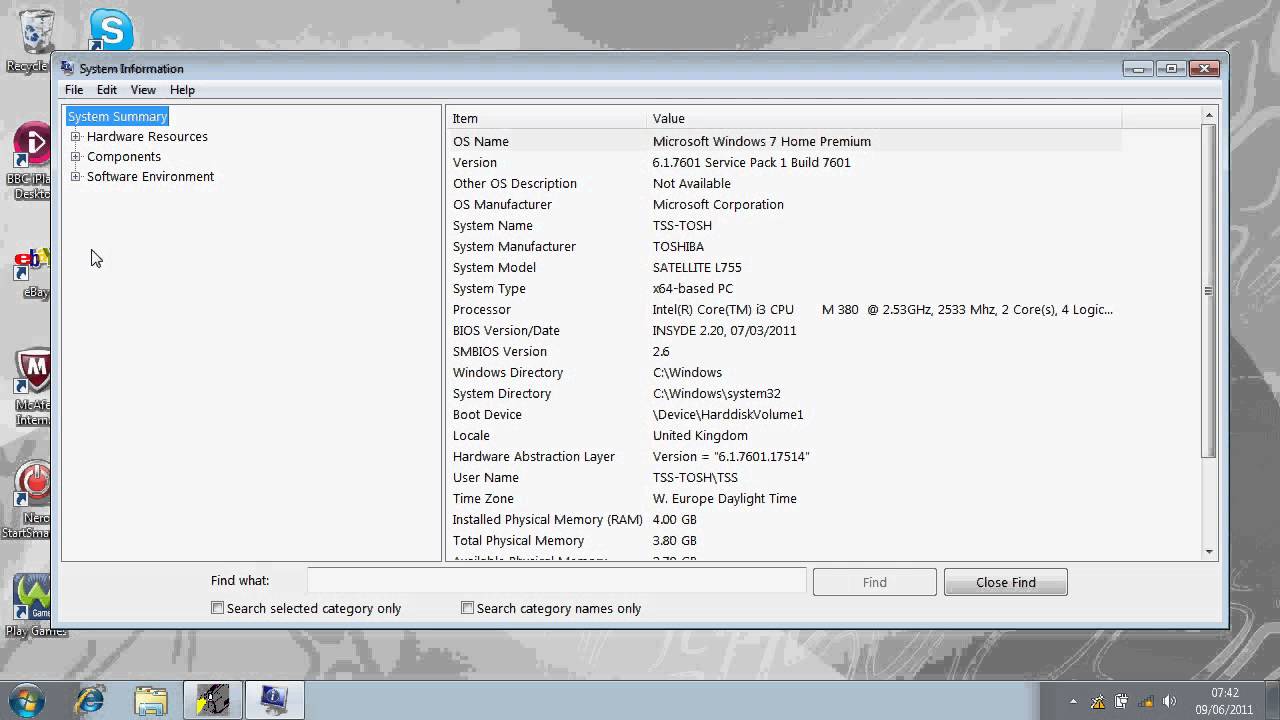The image size is (1280, 720).
Task: Select the System Model row
Action: (784, 267)
